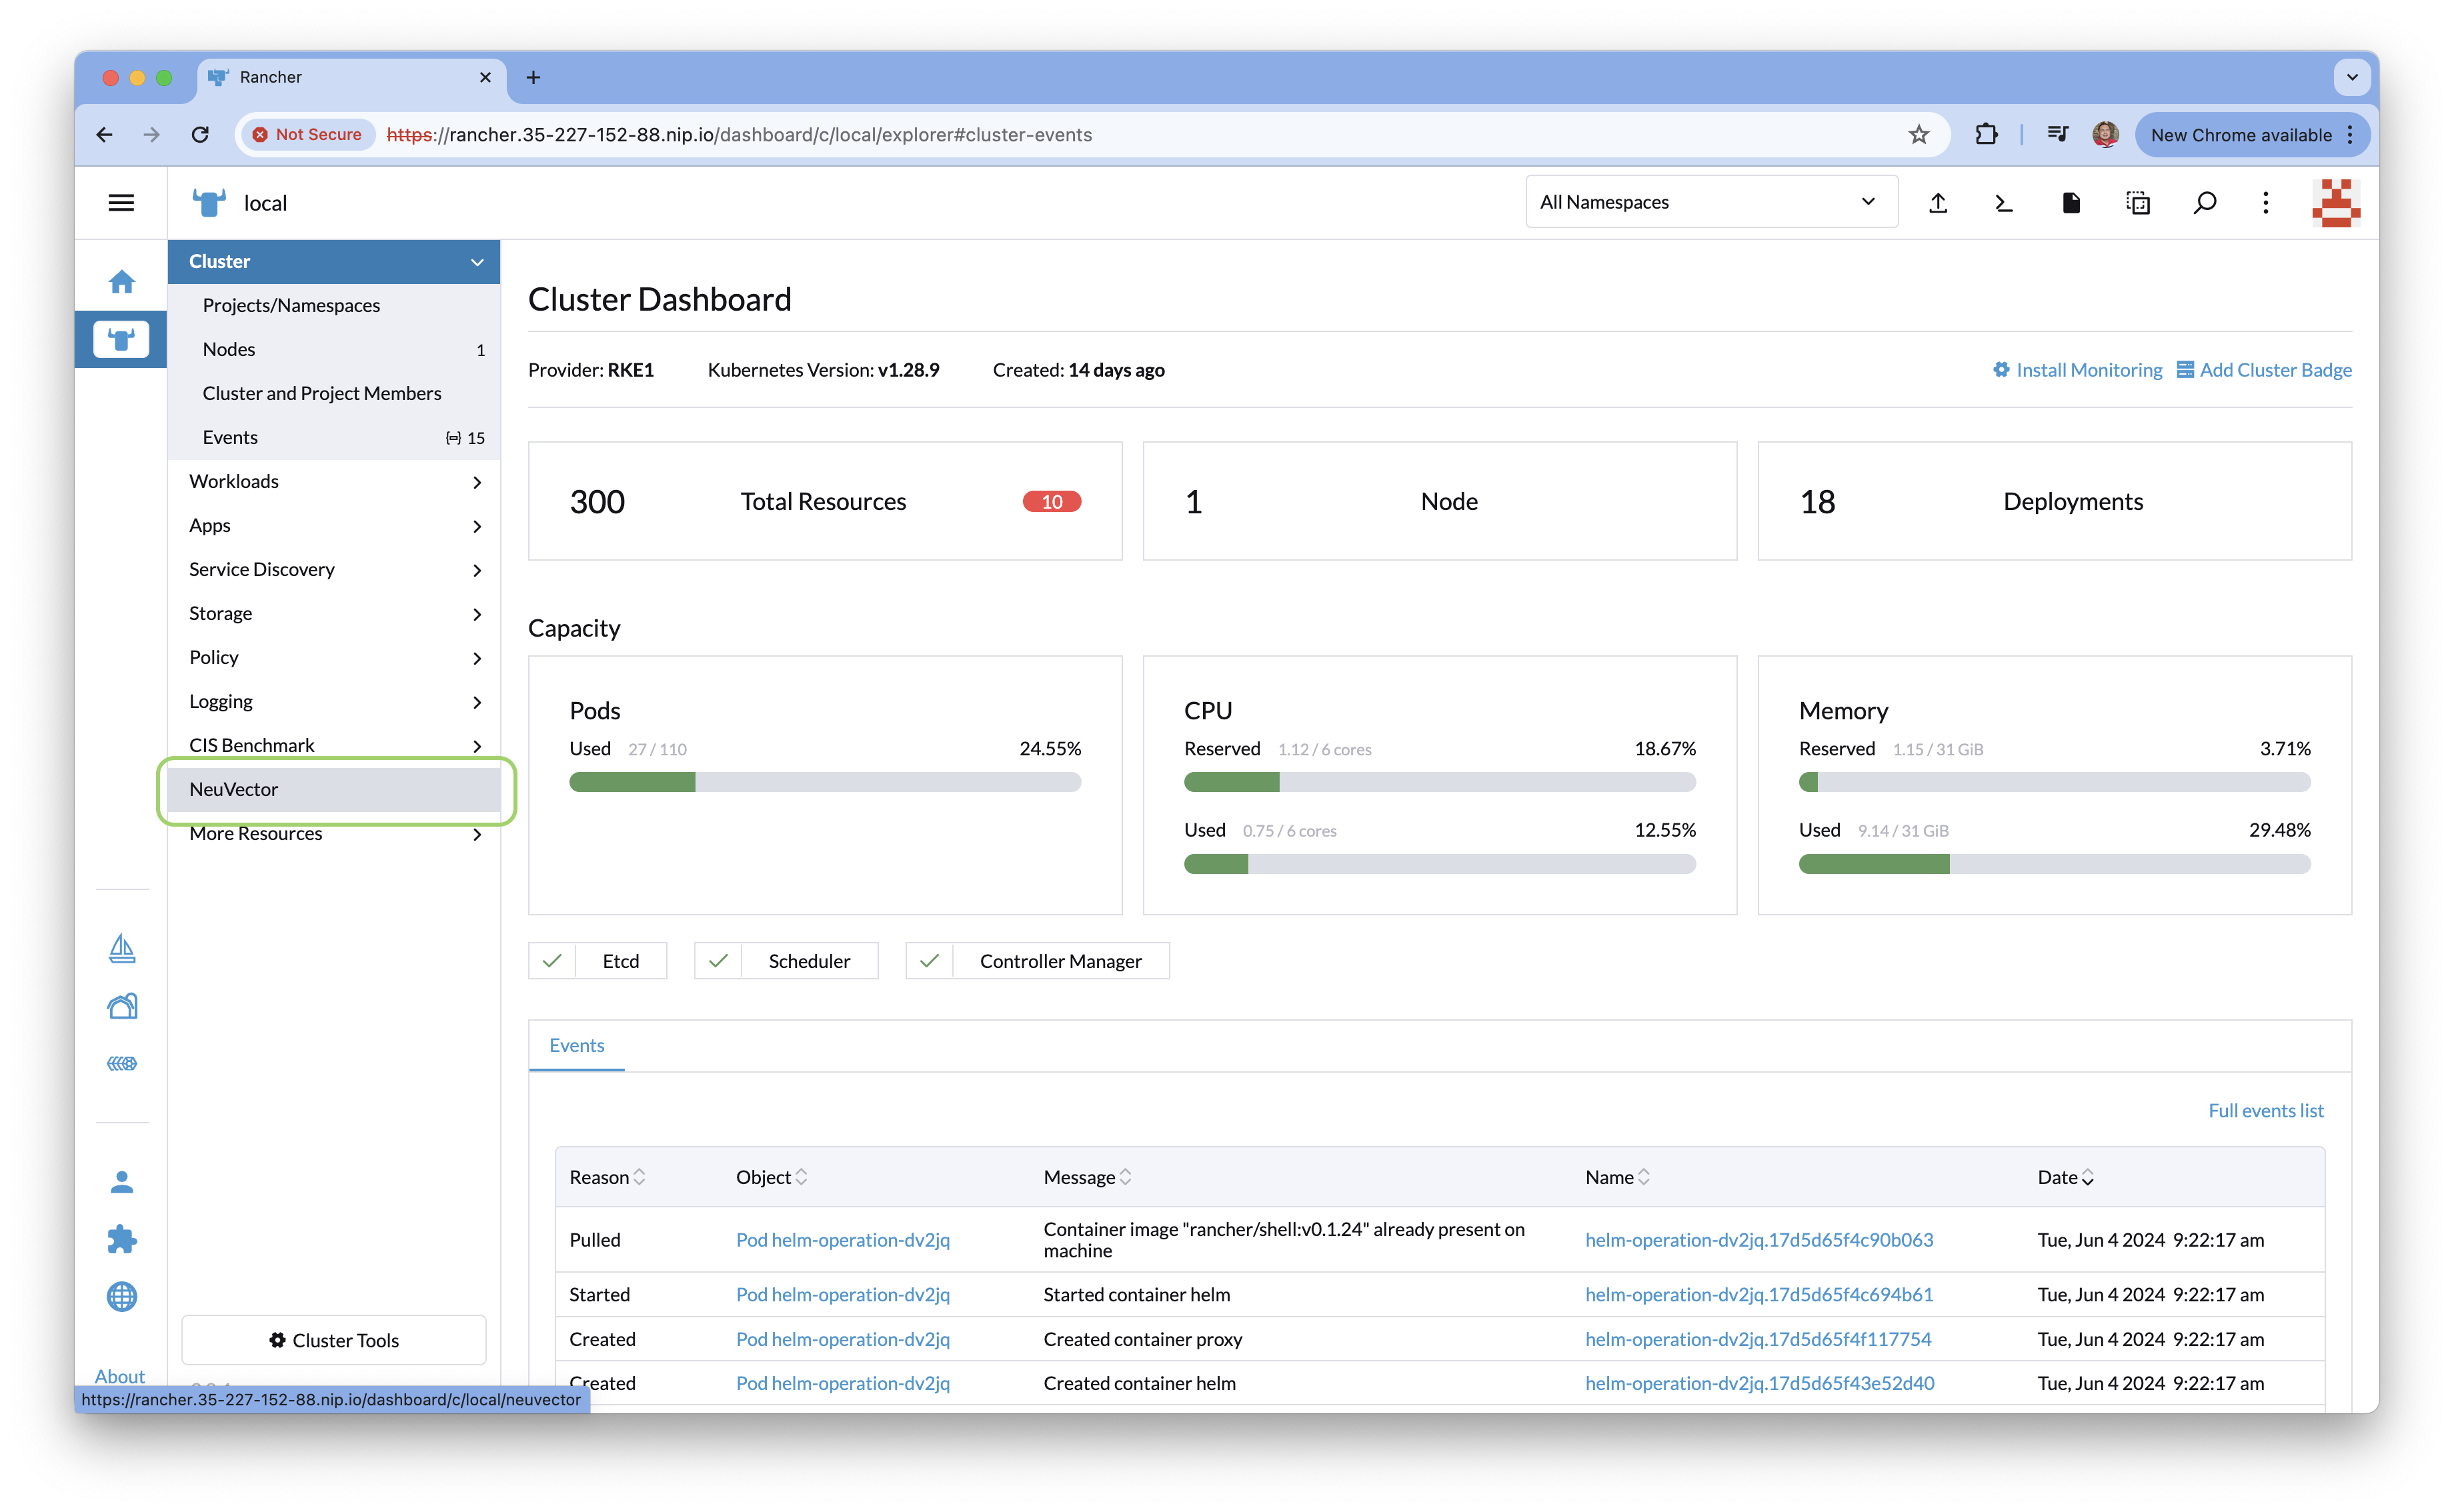This screenshot has width=2454, height=1512.
Task: Go to Home icon in sidebar
Action: [122, 282]
